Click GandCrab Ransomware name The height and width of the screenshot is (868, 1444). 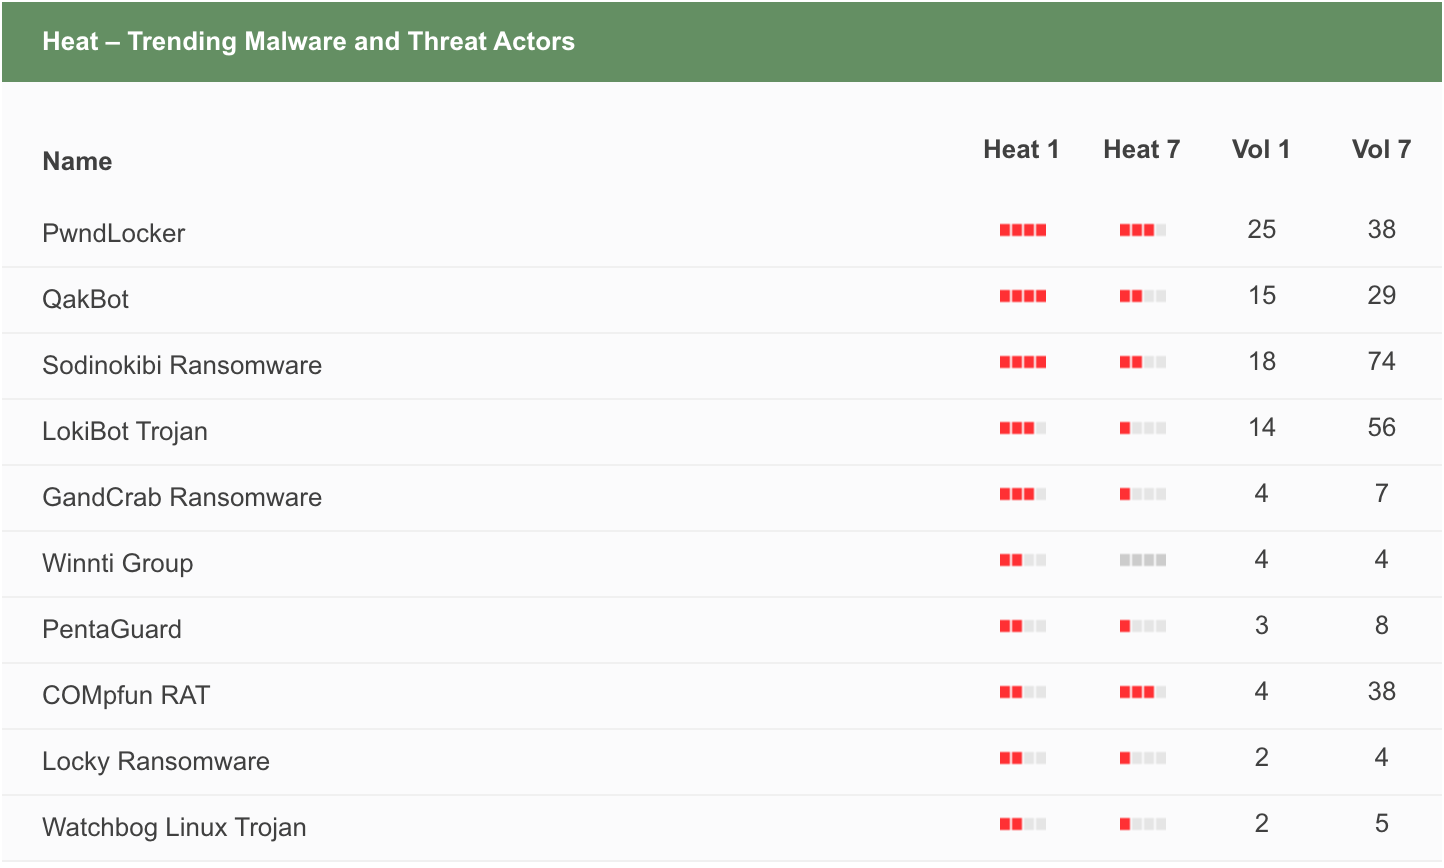coord(182,497)
